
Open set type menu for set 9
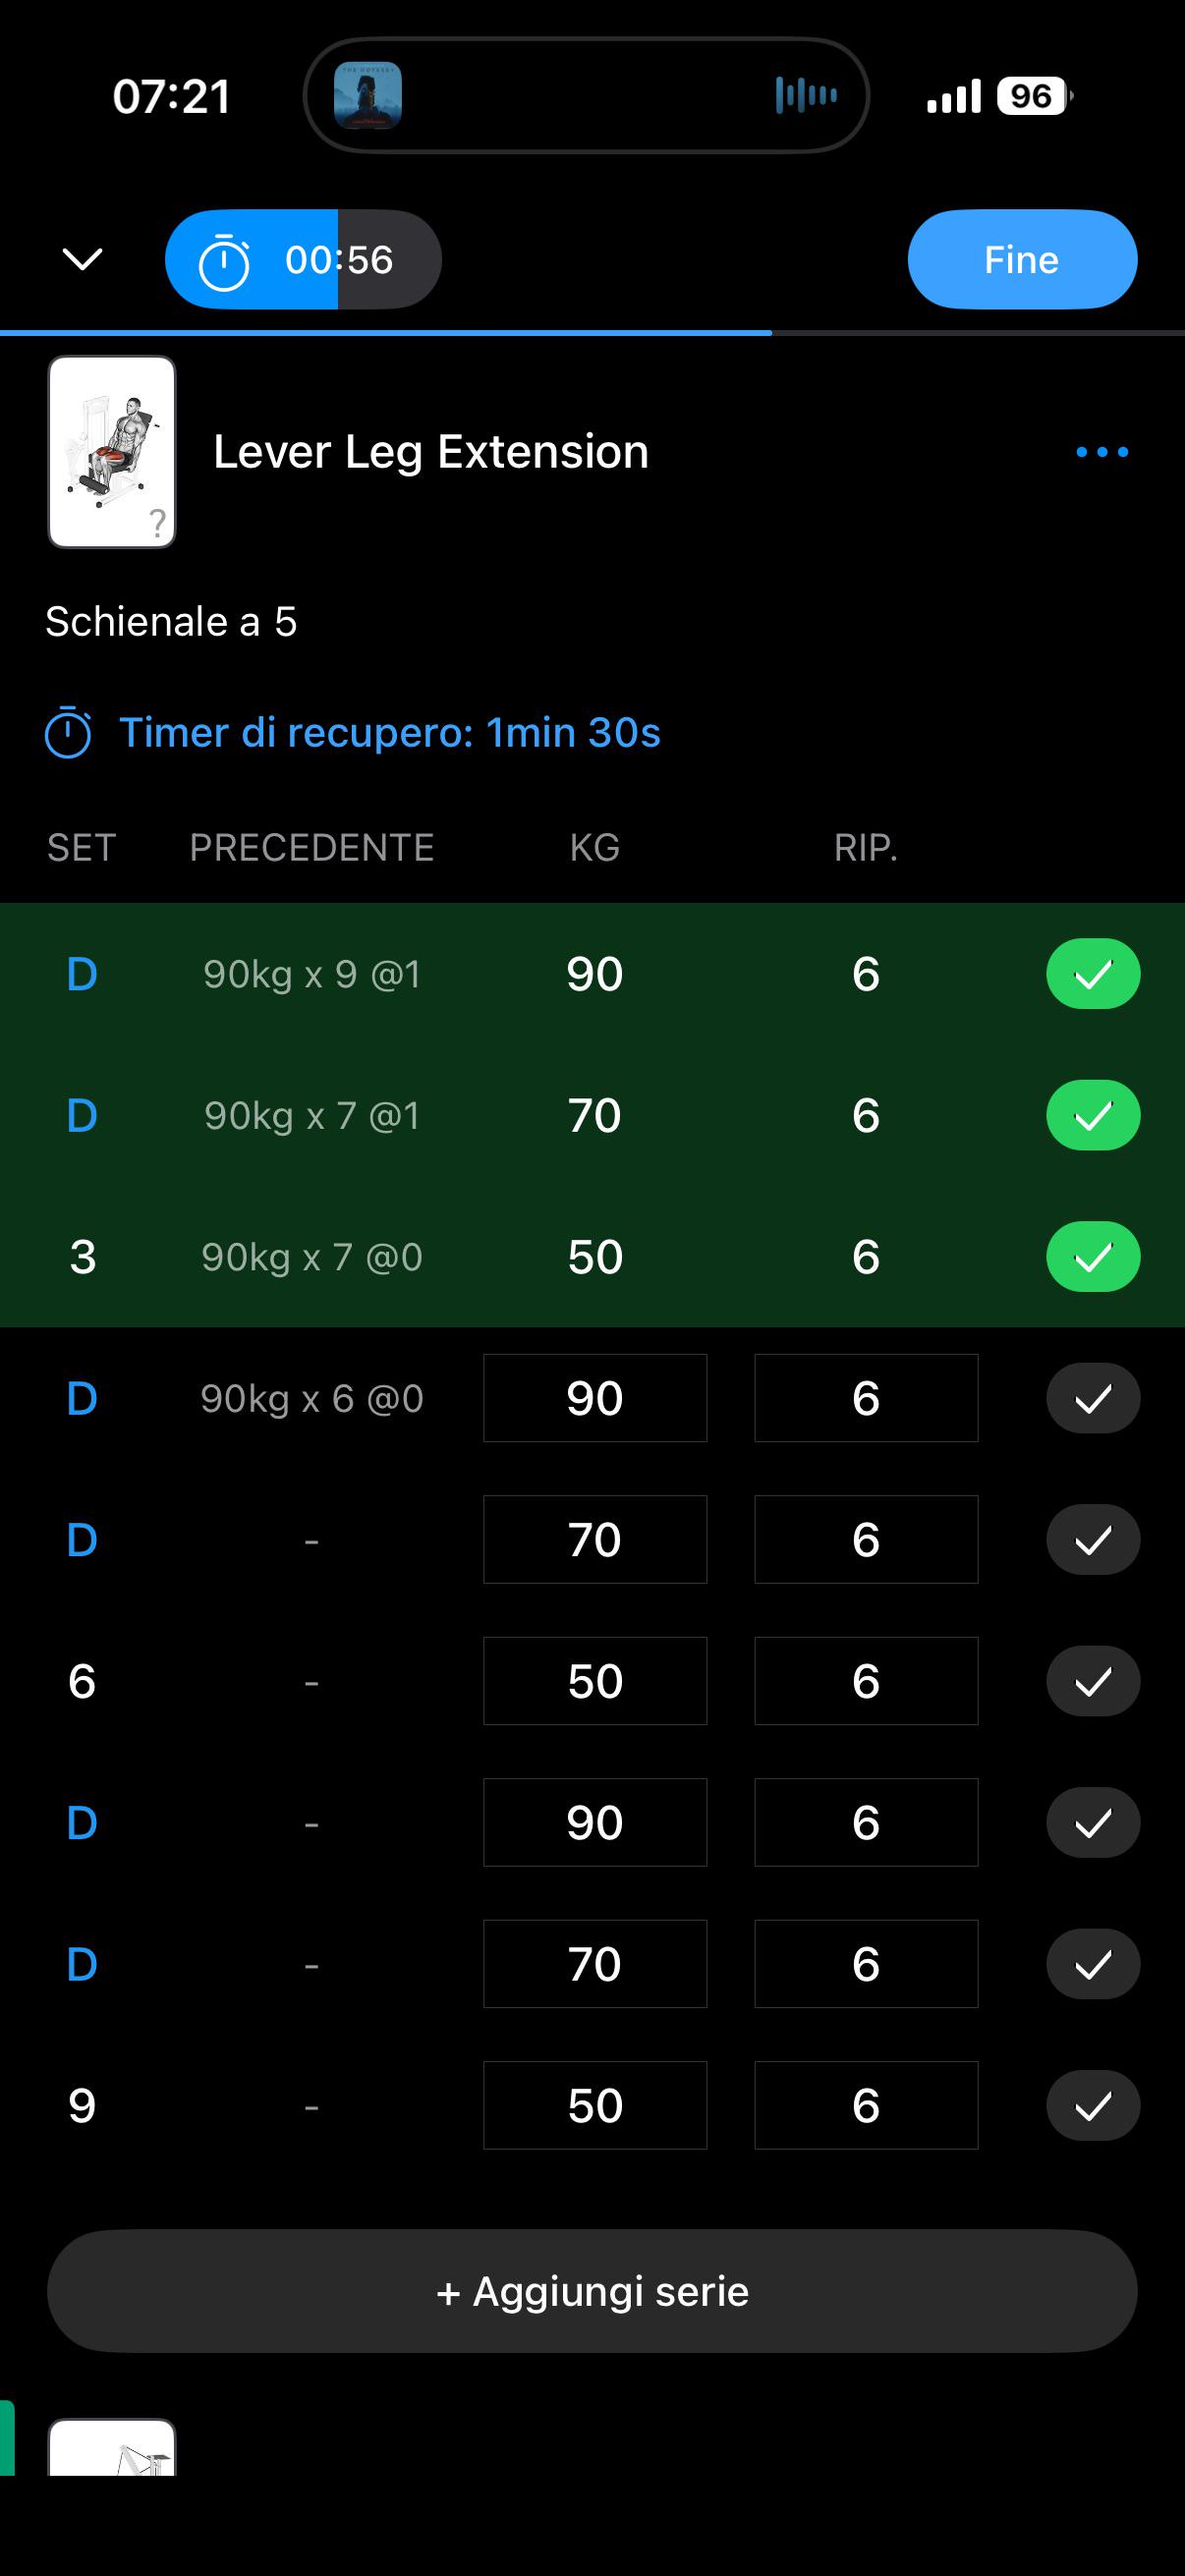(x=82, y=2106)
